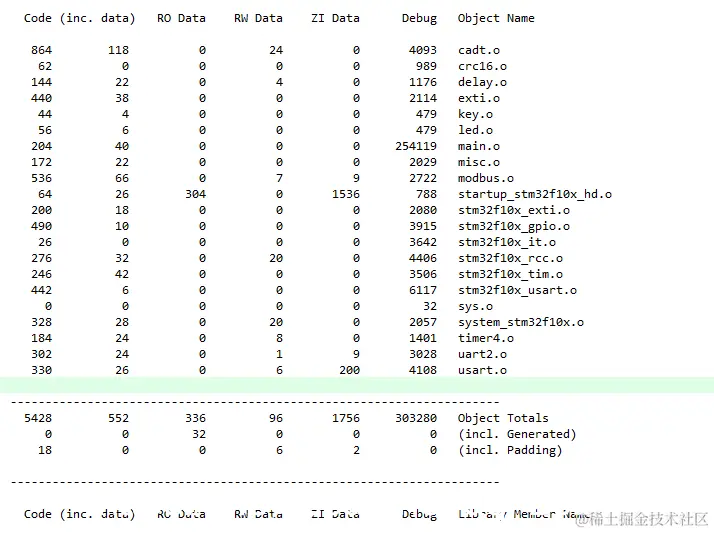Select total RO Data value 336
The height and width of the screenshot is (533, 714).
[195, 418]
